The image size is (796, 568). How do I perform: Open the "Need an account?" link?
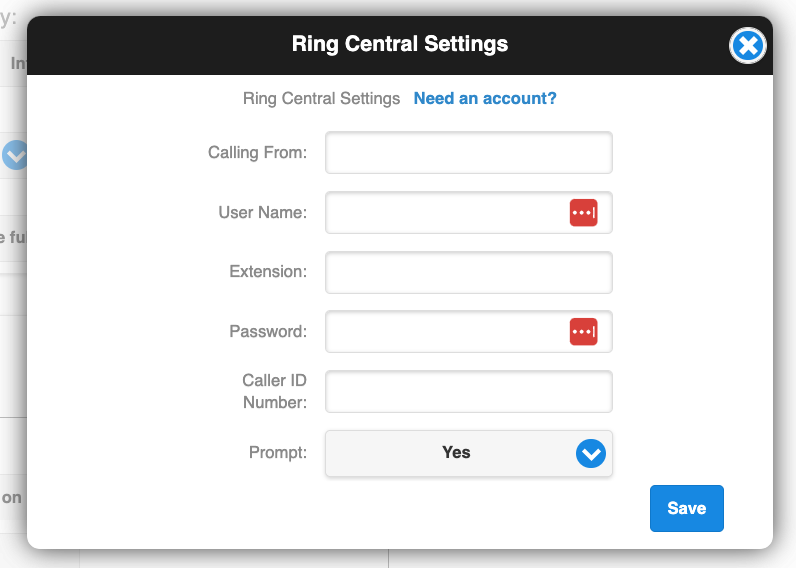485,98
